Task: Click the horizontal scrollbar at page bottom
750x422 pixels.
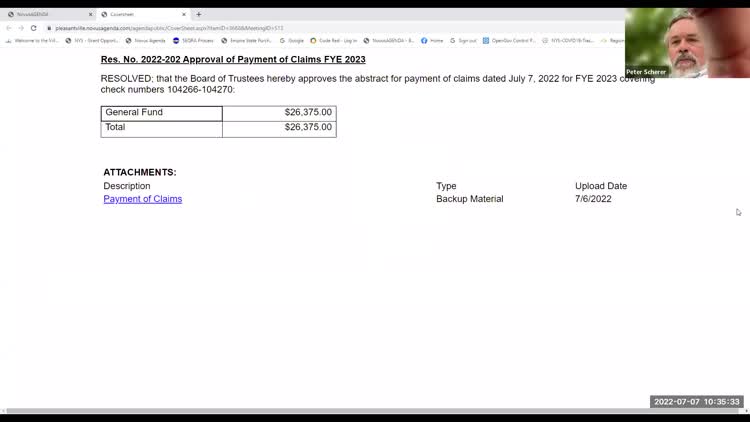Action: (375, 411)
